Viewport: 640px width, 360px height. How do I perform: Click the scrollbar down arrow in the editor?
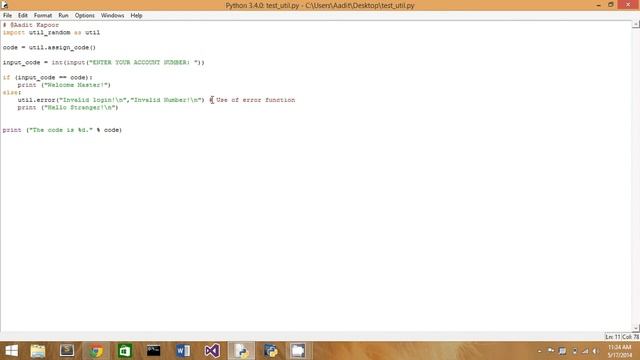[636, 328]
